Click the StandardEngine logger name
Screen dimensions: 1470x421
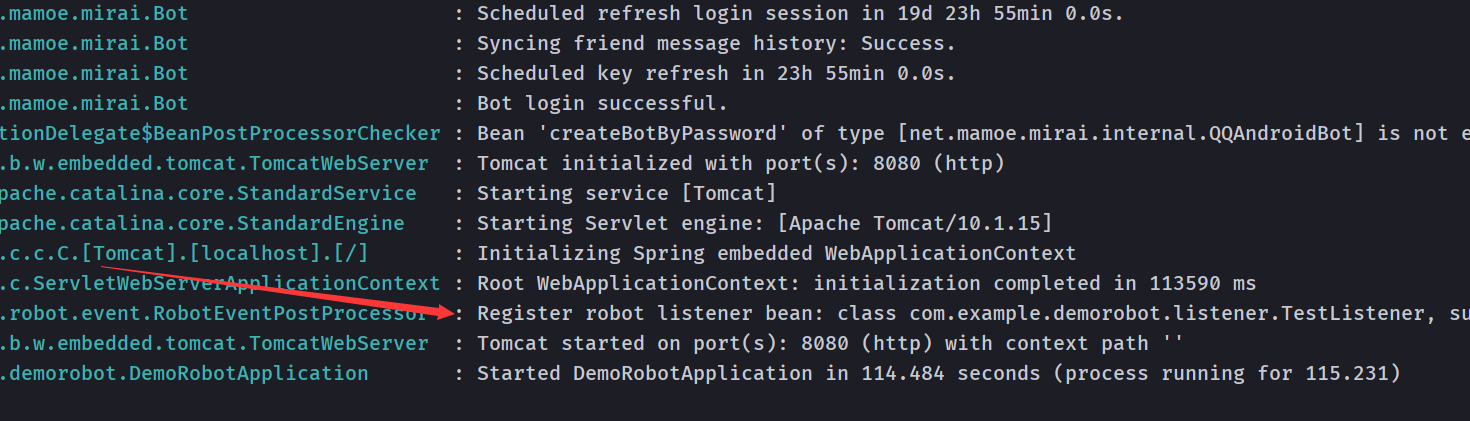(202, 223)
